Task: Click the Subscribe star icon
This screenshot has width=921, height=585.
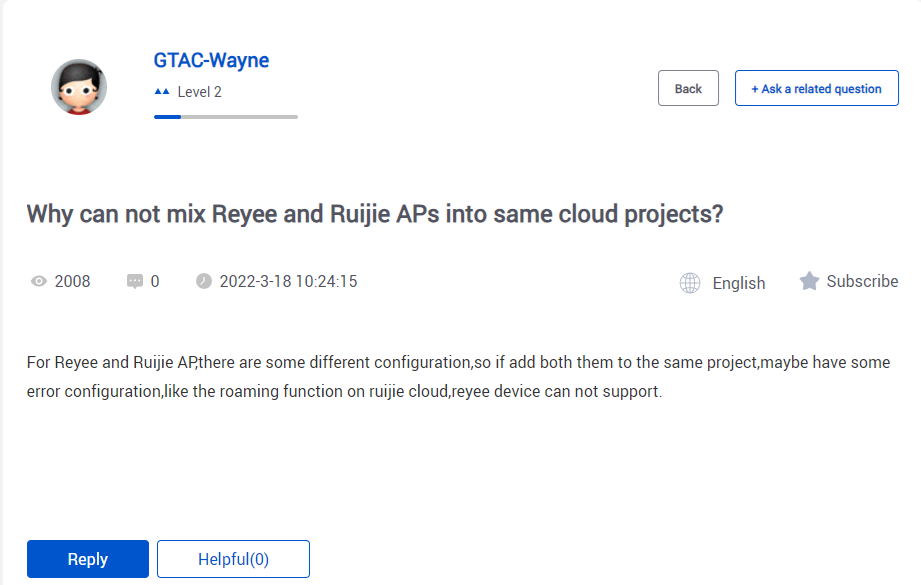Action: [809, 281]
